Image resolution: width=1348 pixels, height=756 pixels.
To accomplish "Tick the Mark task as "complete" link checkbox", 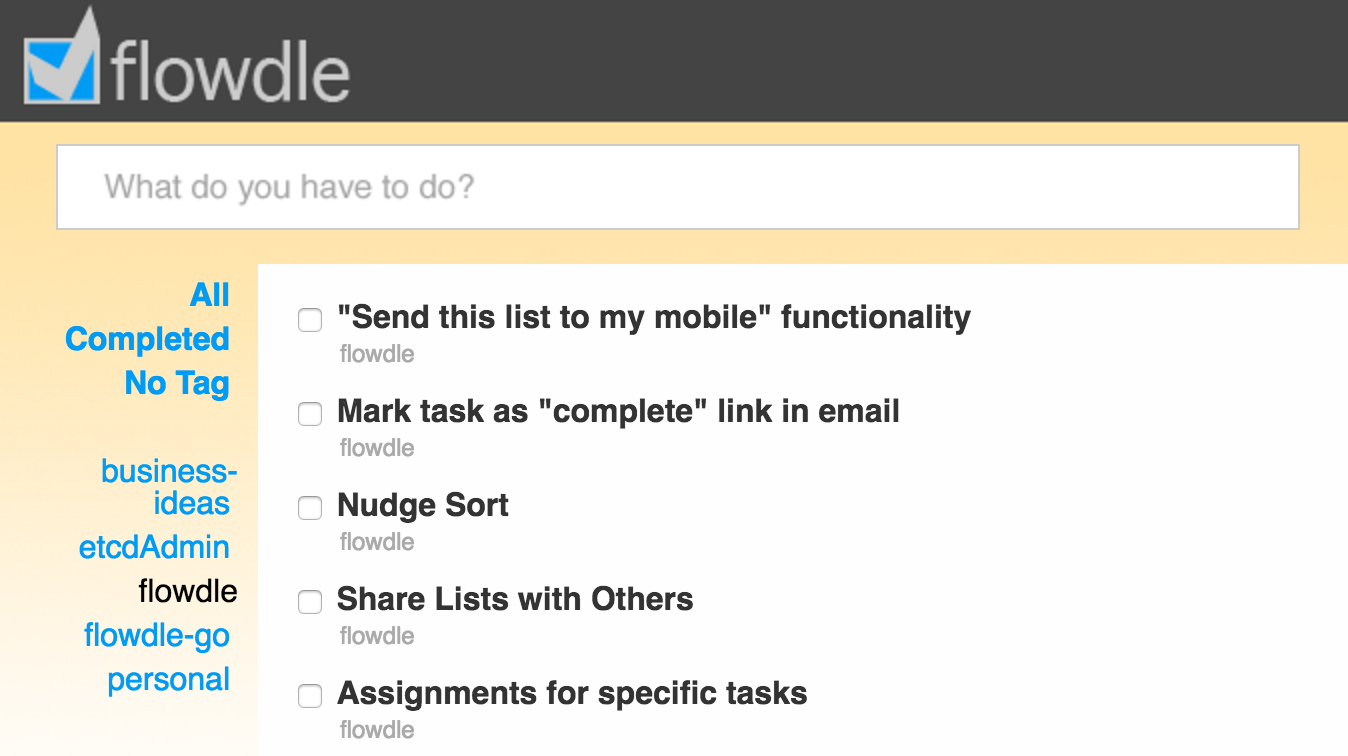I will click(310, 414).
